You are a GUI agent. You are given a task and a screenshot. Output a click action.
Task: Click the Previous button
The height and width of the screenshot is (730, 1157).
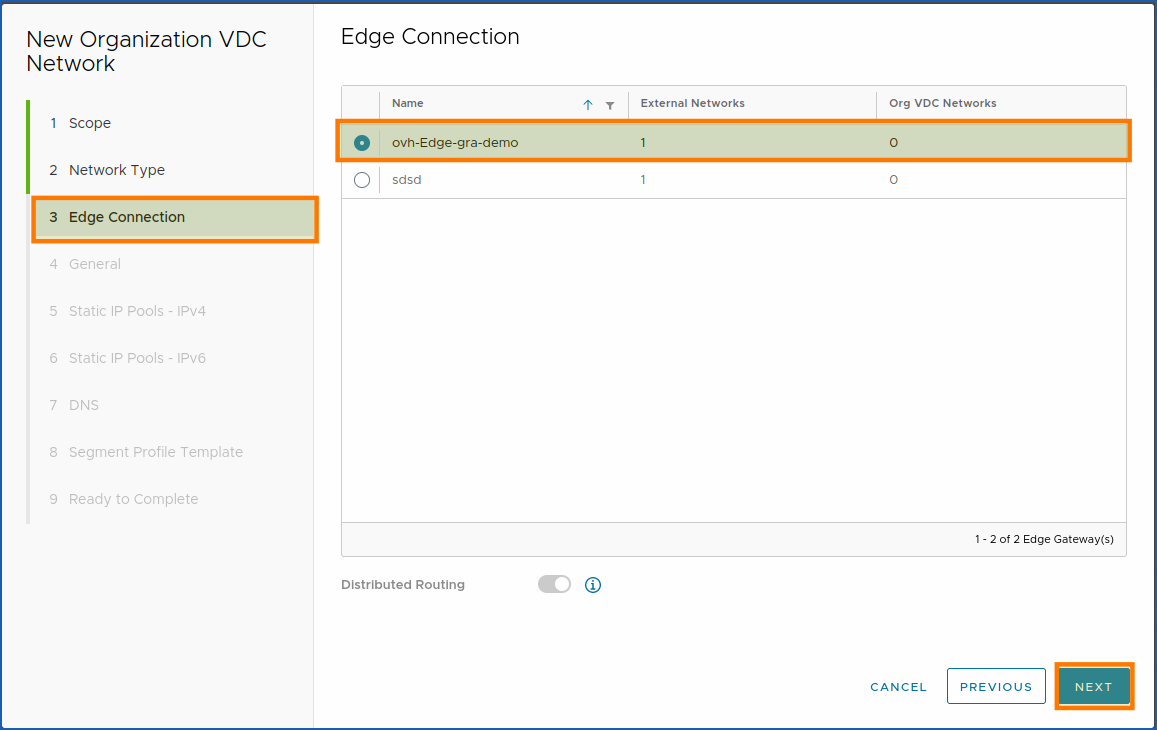[x=996, y=686]
